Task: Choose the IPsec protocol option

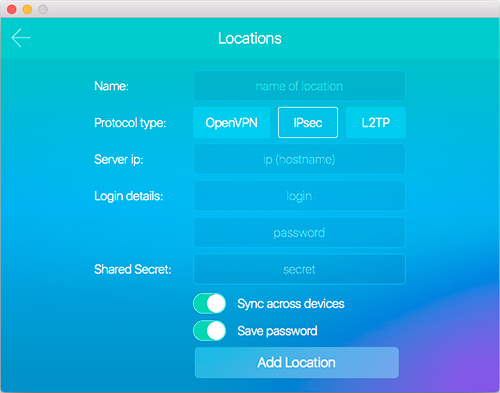Action: (308, 123)
